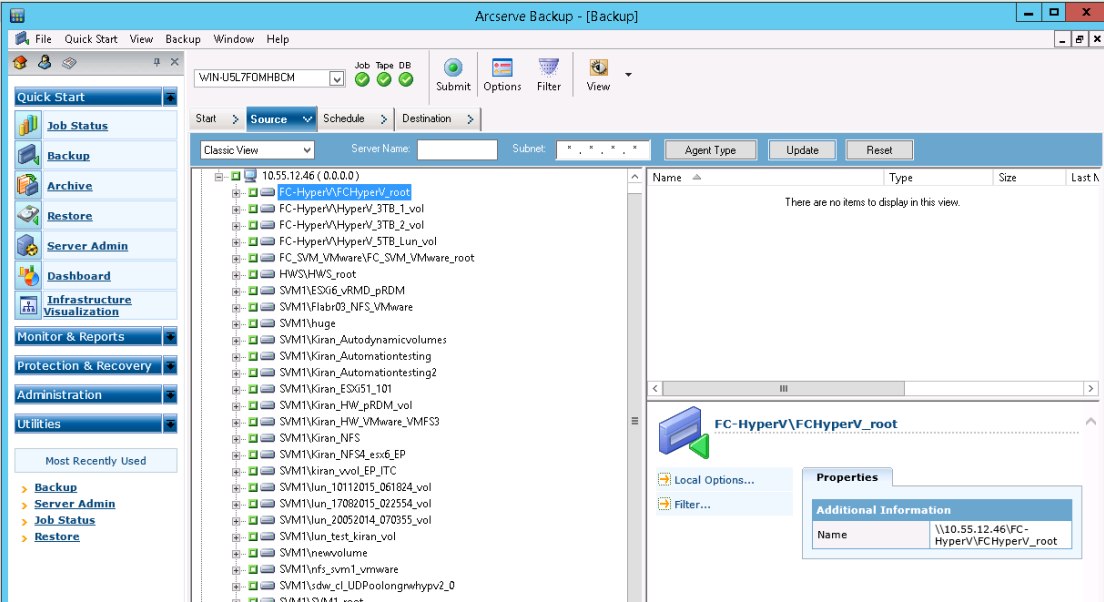Open the File menu
This screenshot has height=602, width=1104.
pos(43,39)
